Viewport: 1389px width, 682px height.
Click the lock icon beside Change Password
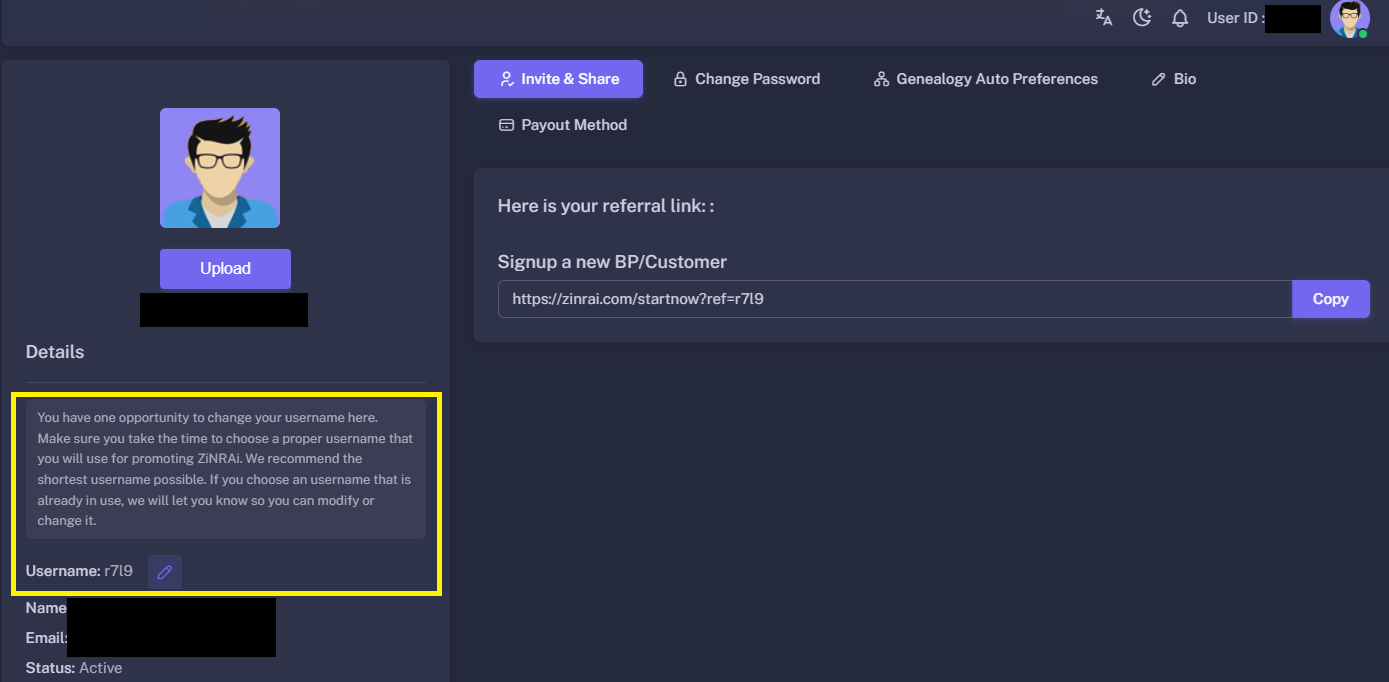point(680,79)
